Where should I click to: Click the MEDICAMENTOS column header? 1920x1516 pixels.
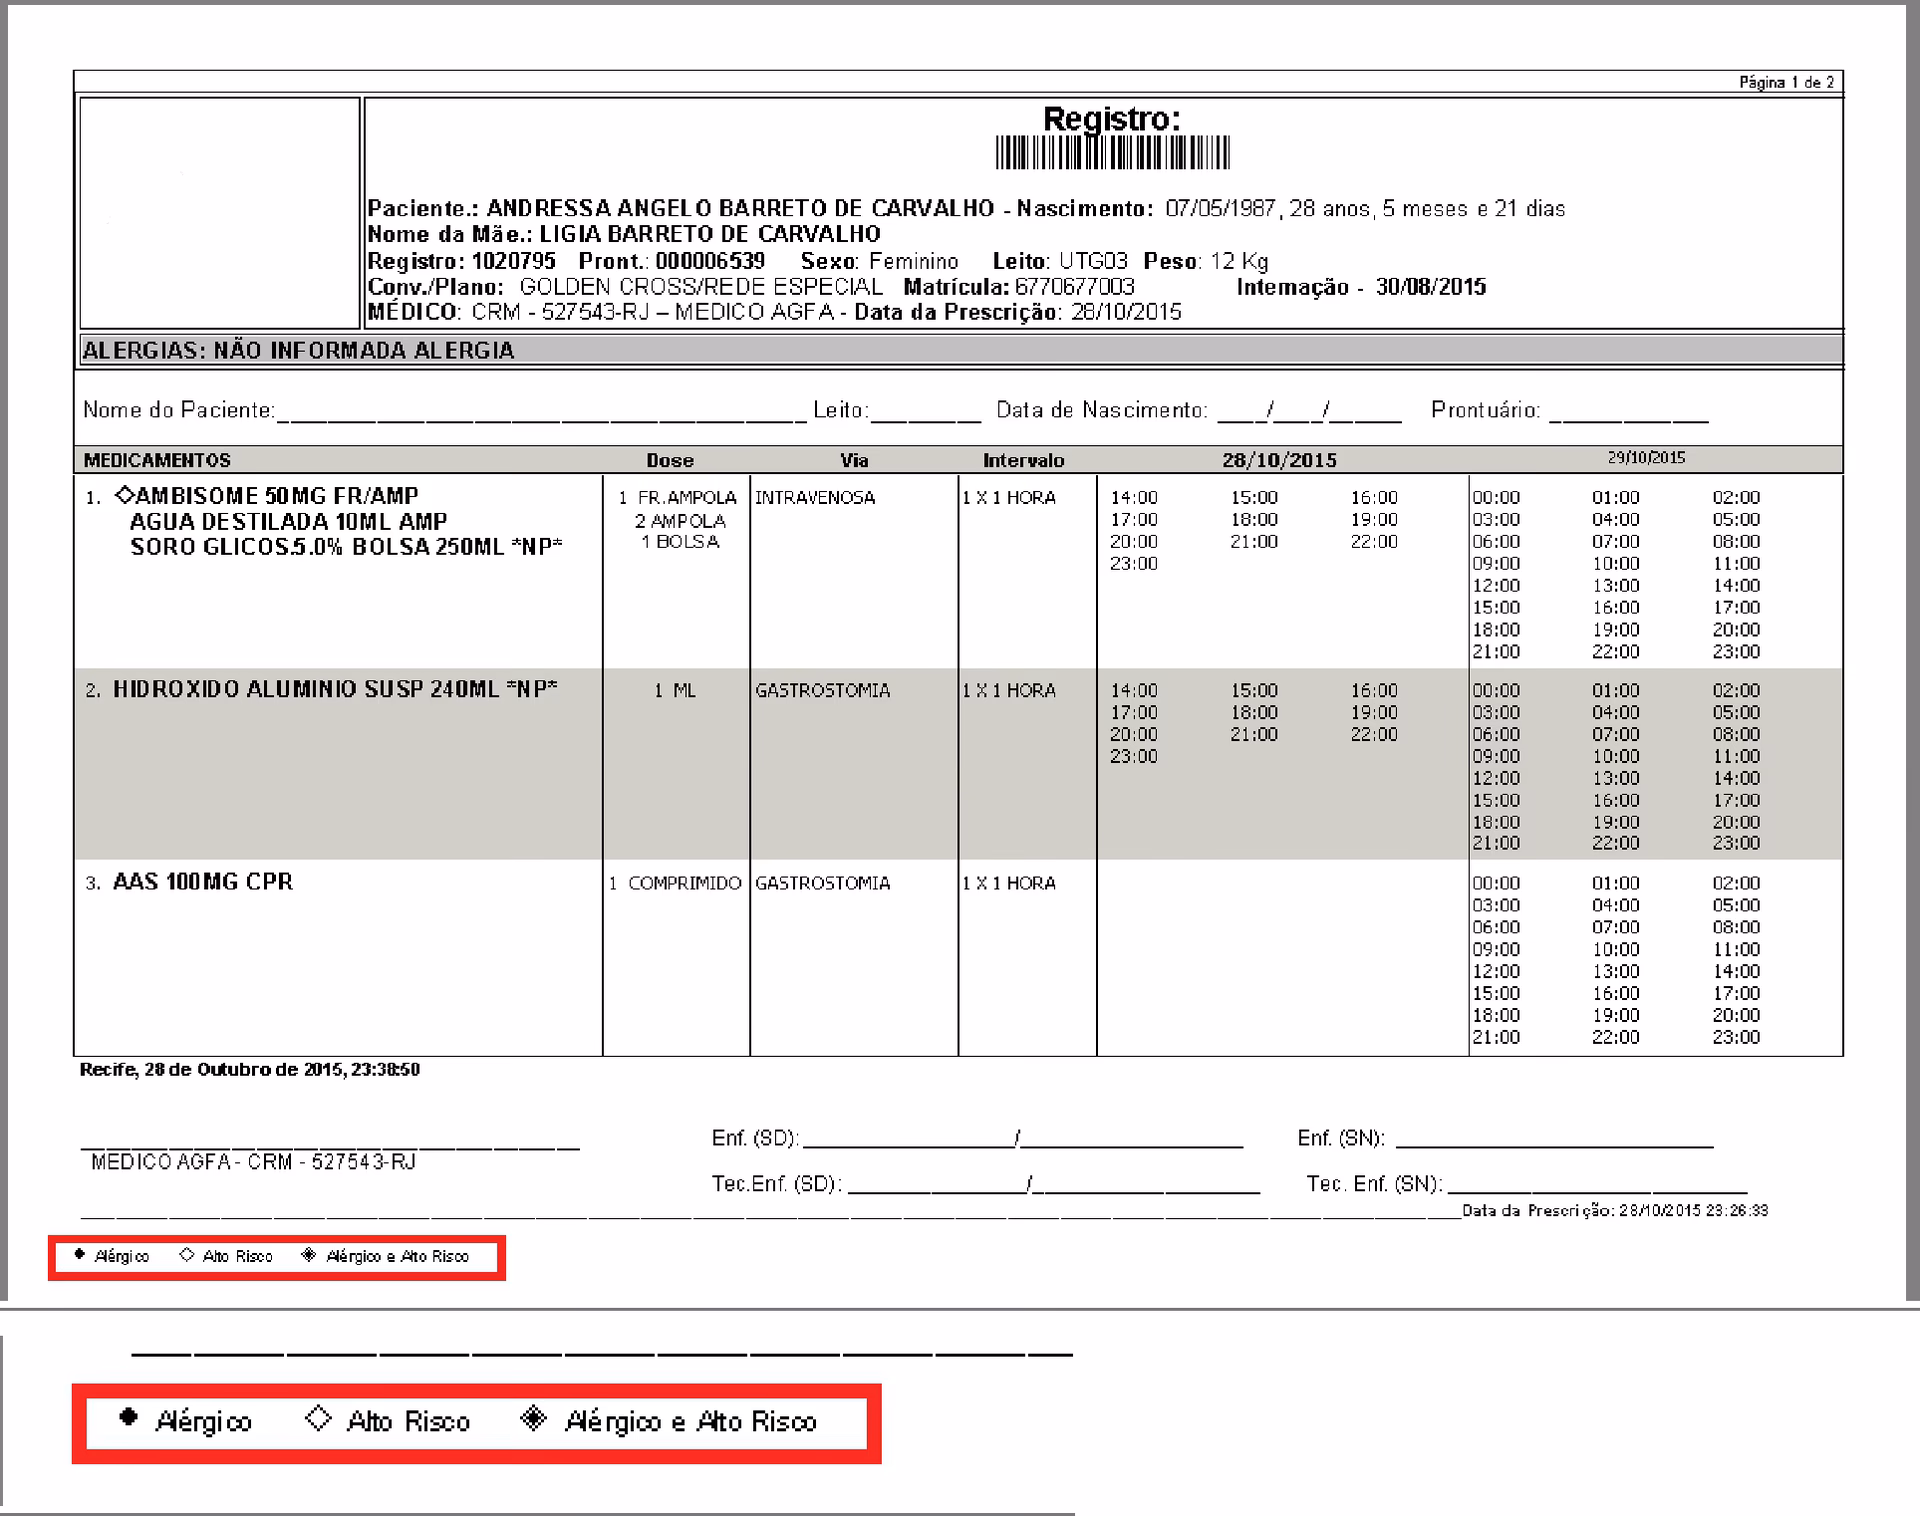pyautogui.click(x=157, y=460)
